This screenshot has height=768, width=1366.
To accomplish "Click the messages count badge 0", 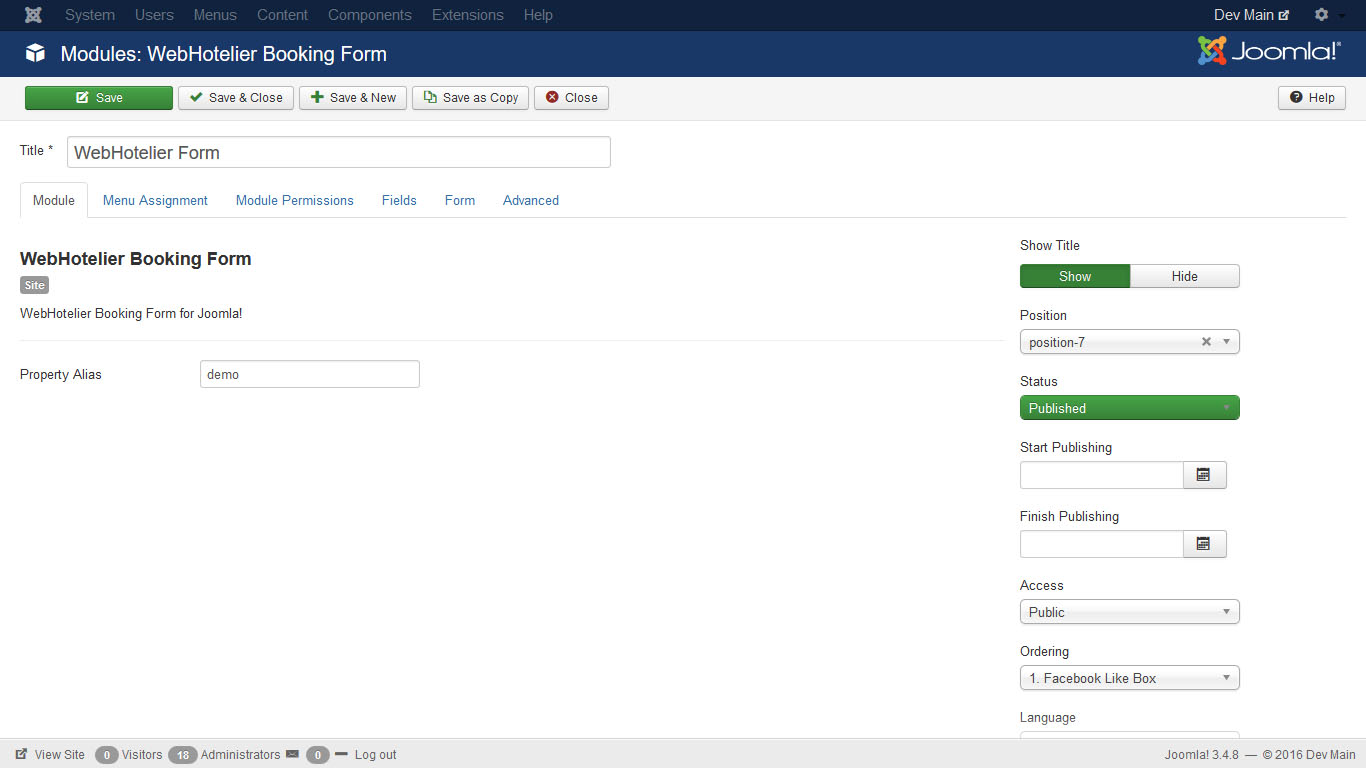I will pyautogui.click(x=318, y=755).
